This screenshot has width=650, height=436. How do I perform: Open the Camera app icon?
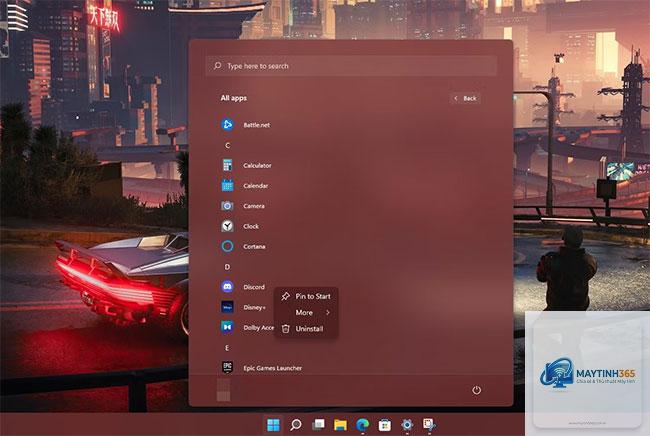(227, 206)
